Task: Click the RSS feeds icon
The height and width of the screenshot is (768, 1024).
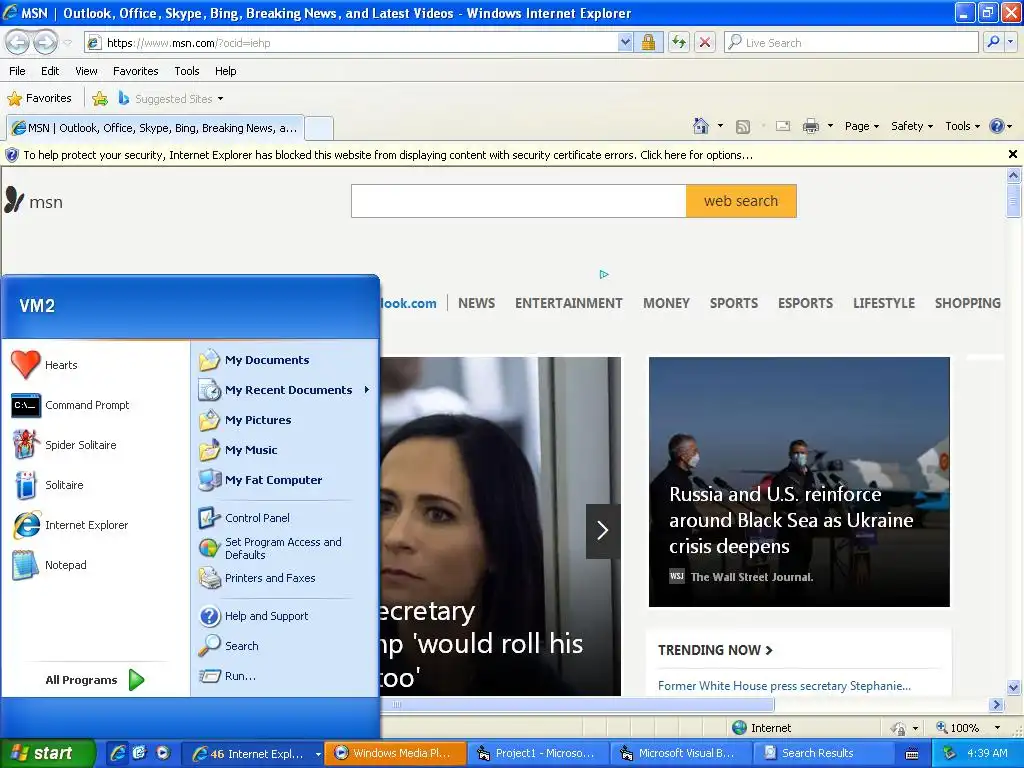Action: 743,127
